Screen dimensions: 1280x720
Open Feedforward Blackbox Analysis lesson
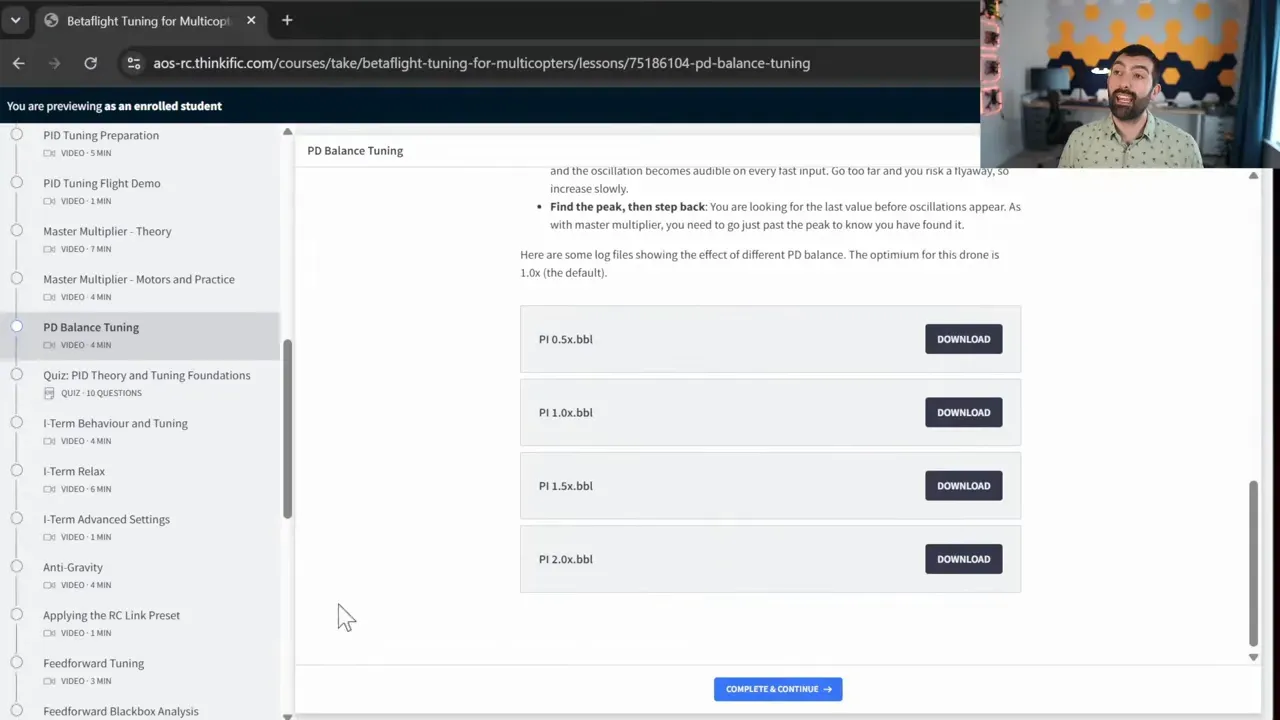[120, 711]
